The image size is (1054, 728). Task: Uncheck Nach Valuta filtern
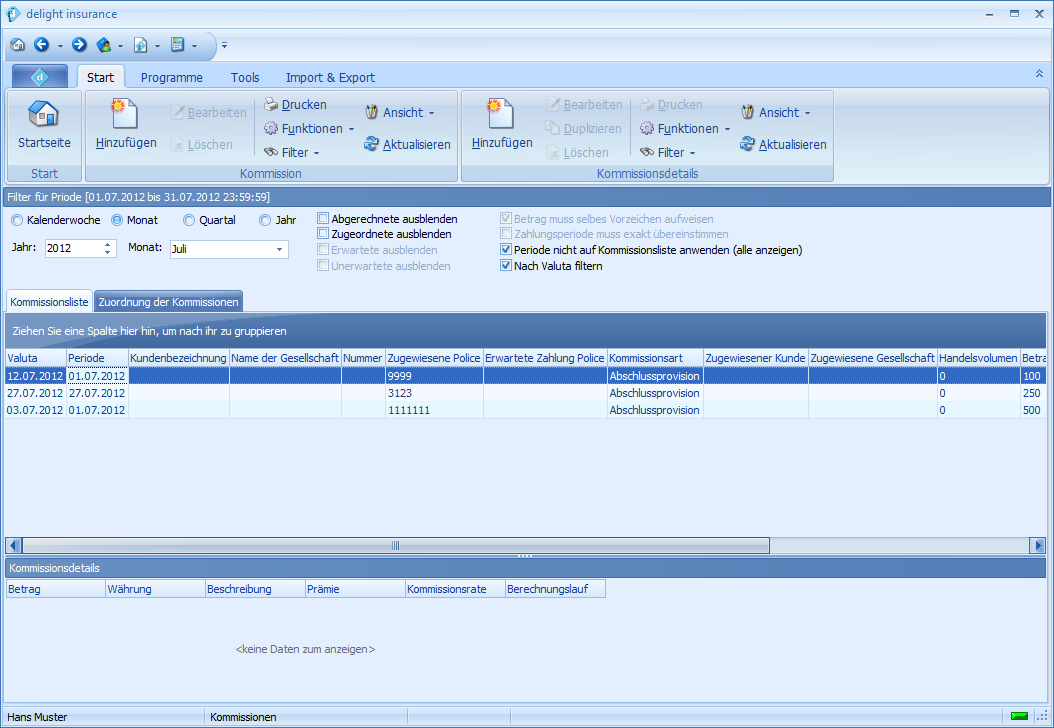(506, 266)
